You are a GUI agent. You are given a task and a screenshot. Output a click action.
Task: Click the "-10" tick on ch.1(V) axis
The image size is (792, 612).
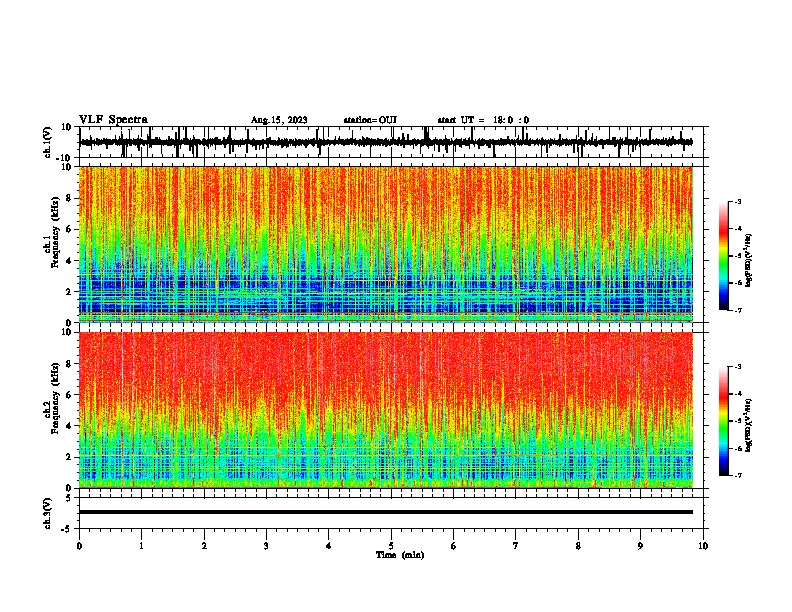coord(64,158)
